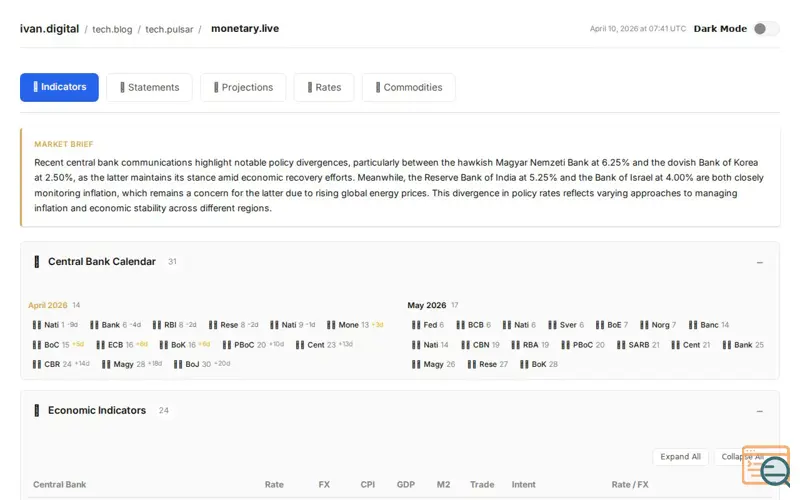Screen dimensions: 800x500
Task: Select the Nati 9 calendar entry
Action: pos(293,325)
